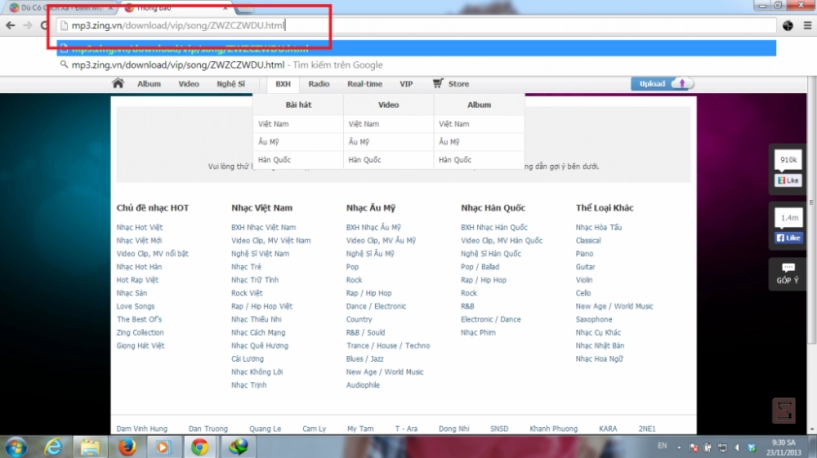The height and width of the screenshot is (458, 817).
Task: Open Nhạc Trịnh link
Action: (249, 385)
